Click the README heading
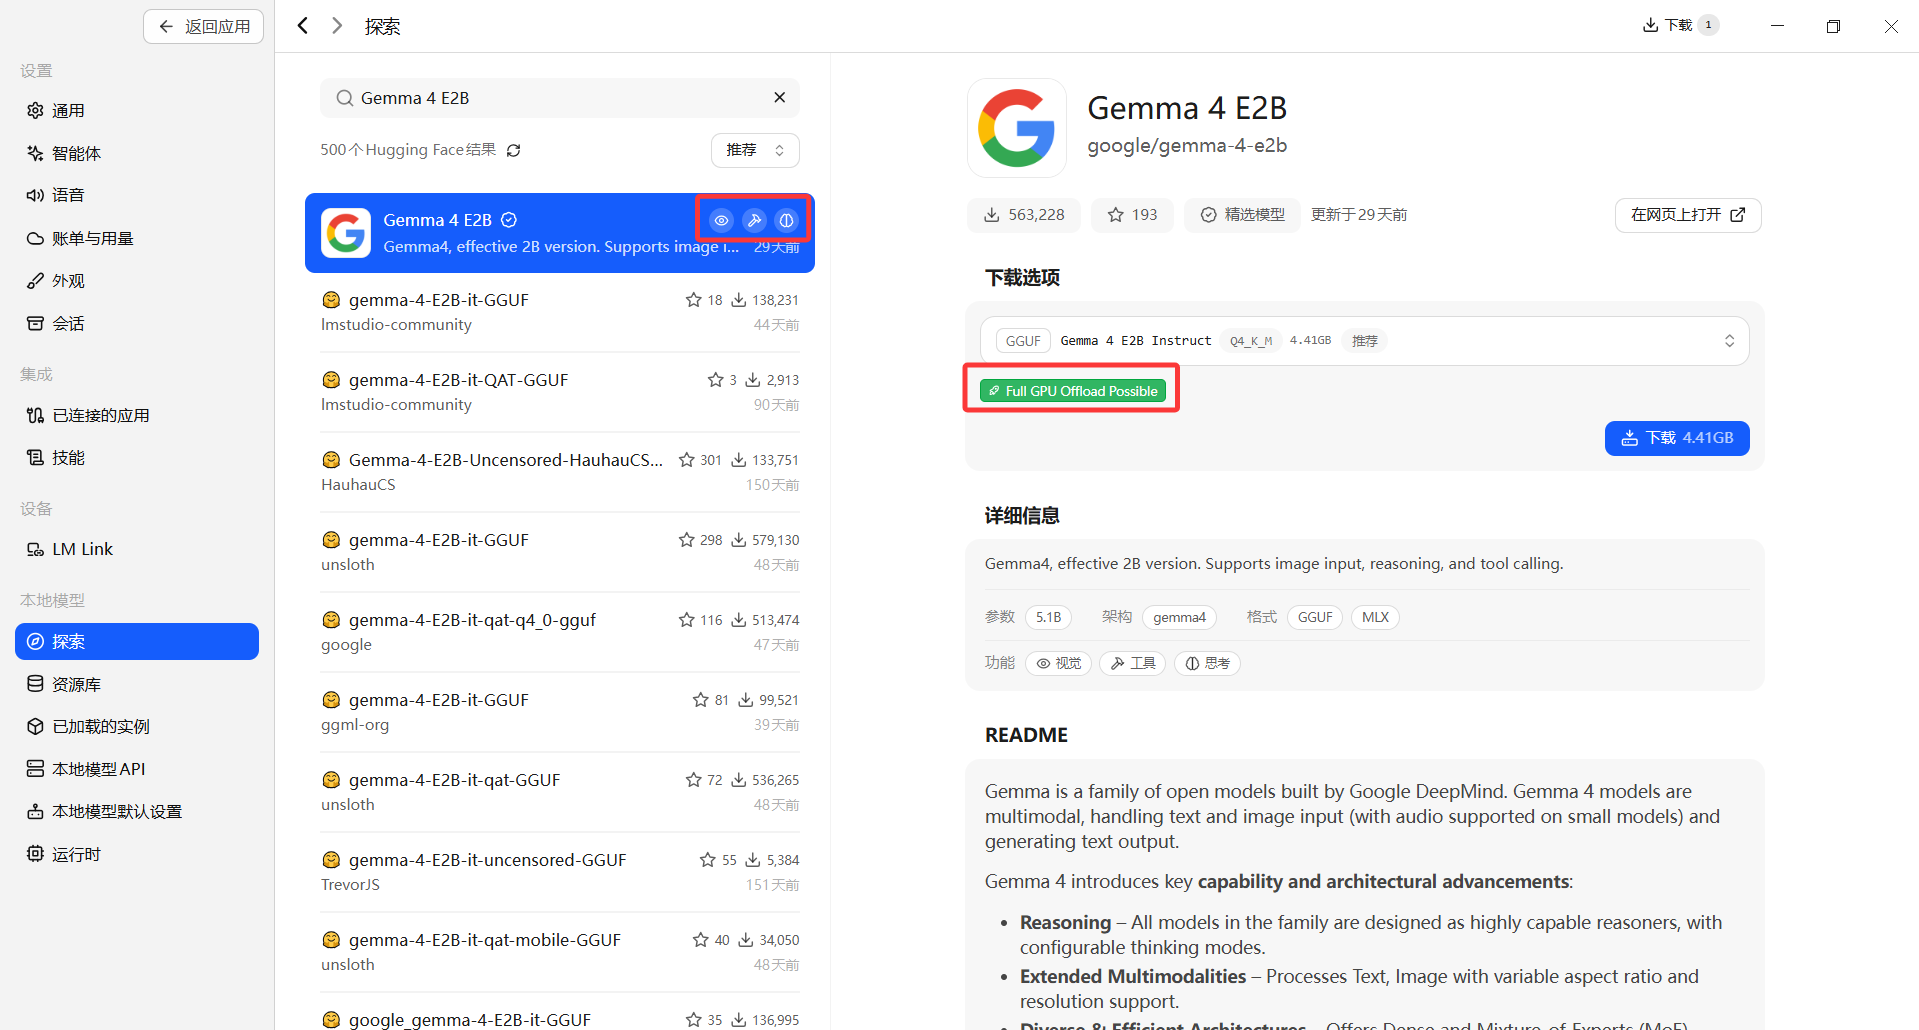 [x=1026, y=735]
